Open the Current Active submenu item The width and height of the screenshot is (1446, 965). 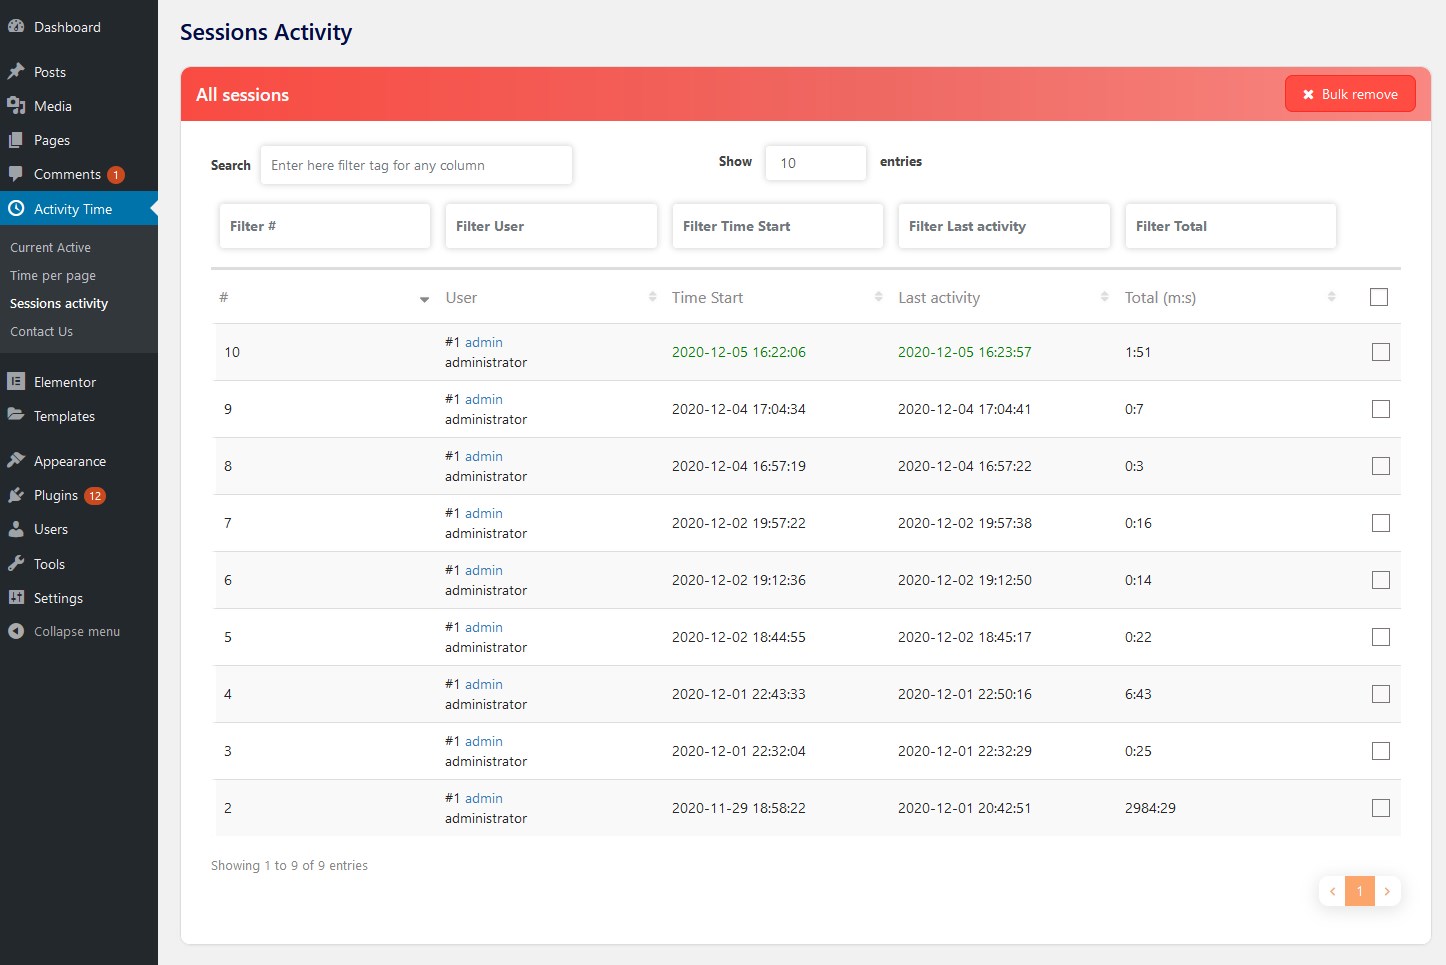(x=50, y=248)
